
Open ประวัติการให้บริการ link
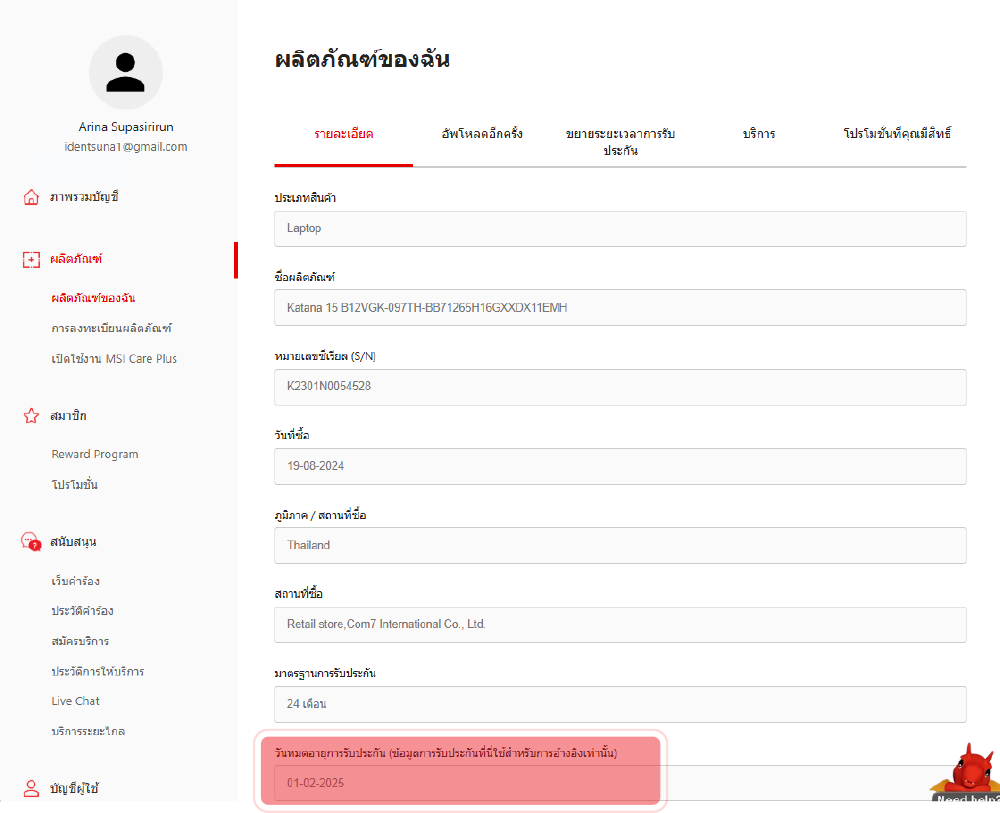[x=98, y=671]
